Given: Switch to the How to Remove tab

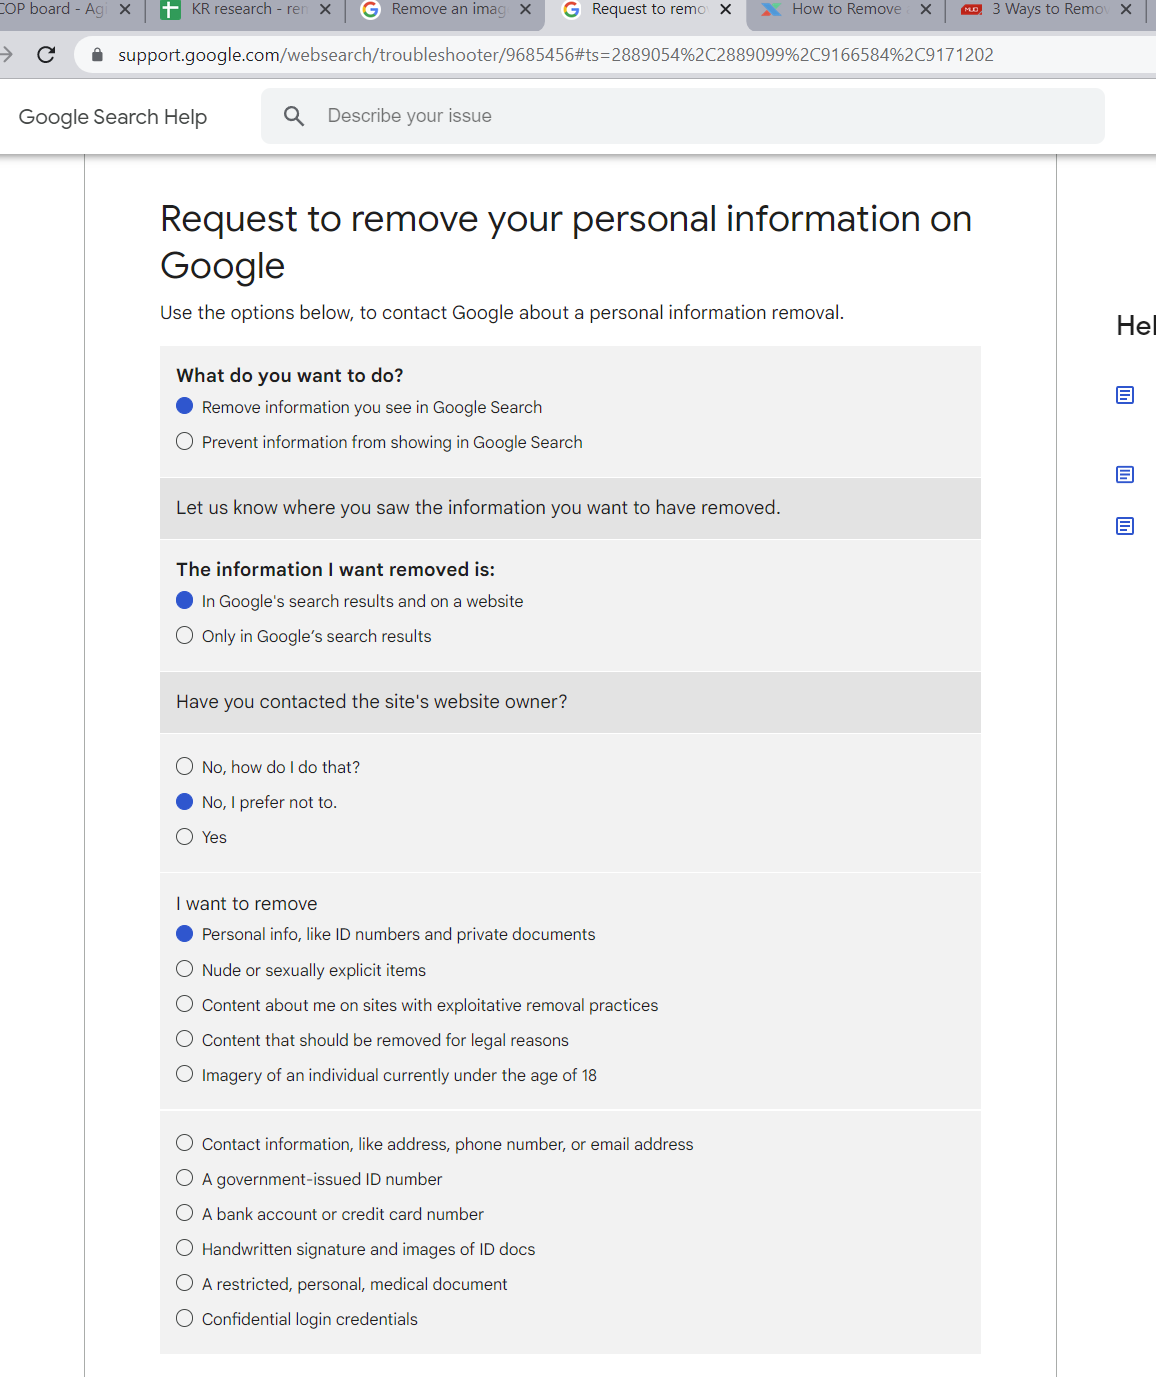Looking at the screenshot, I should [x=845, y=12].
